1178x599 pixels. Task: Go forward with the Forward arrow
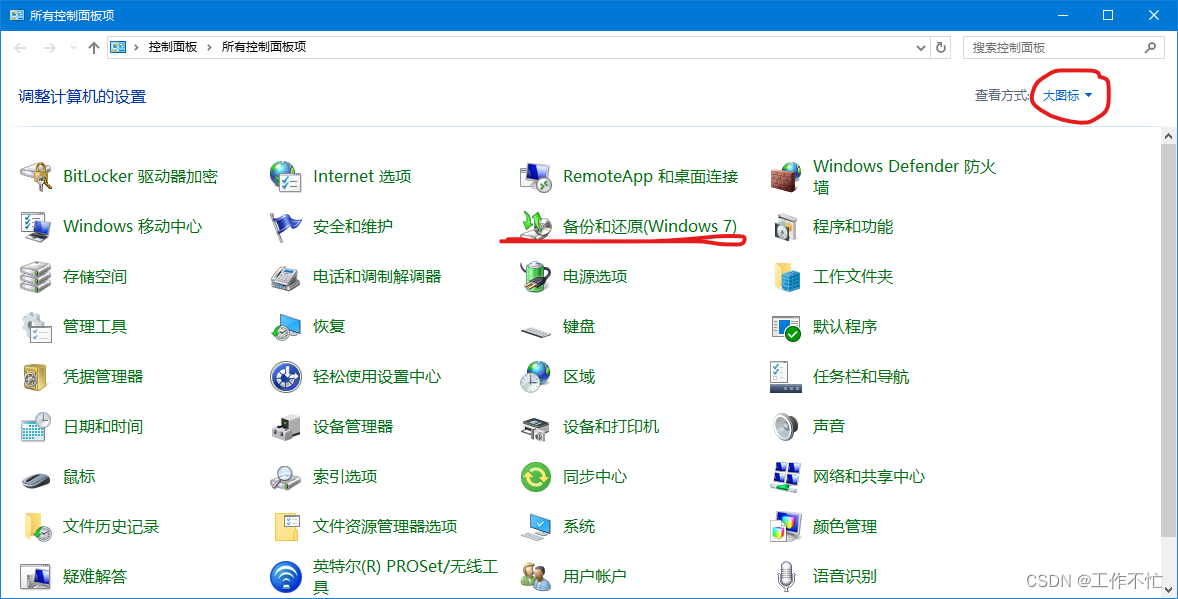[50, 47]
